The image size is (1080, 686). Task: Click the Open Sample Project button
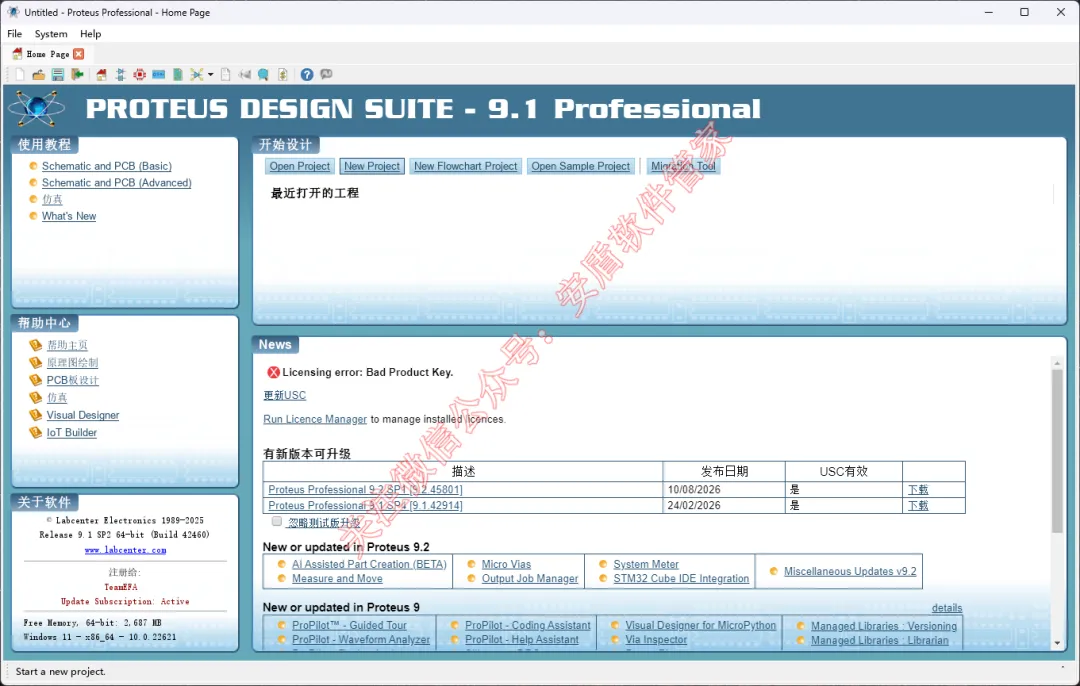click(581, 166)
